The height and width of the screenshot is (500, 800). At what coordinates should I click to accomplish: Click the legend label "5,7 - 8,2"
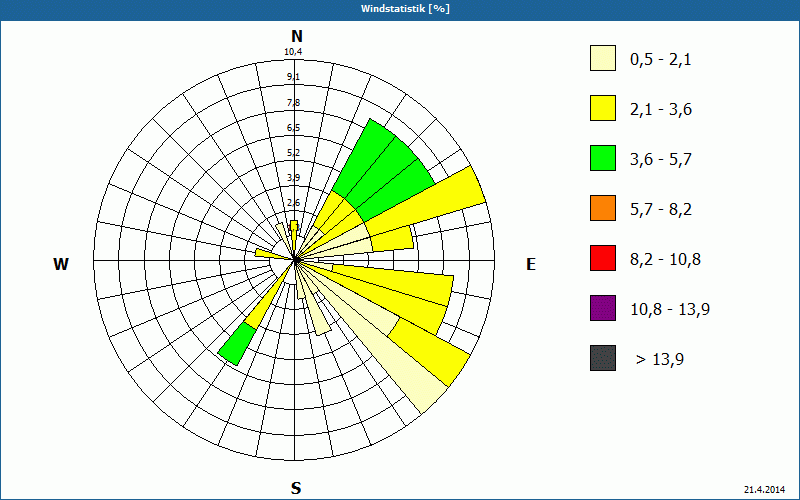pos(661,210)
